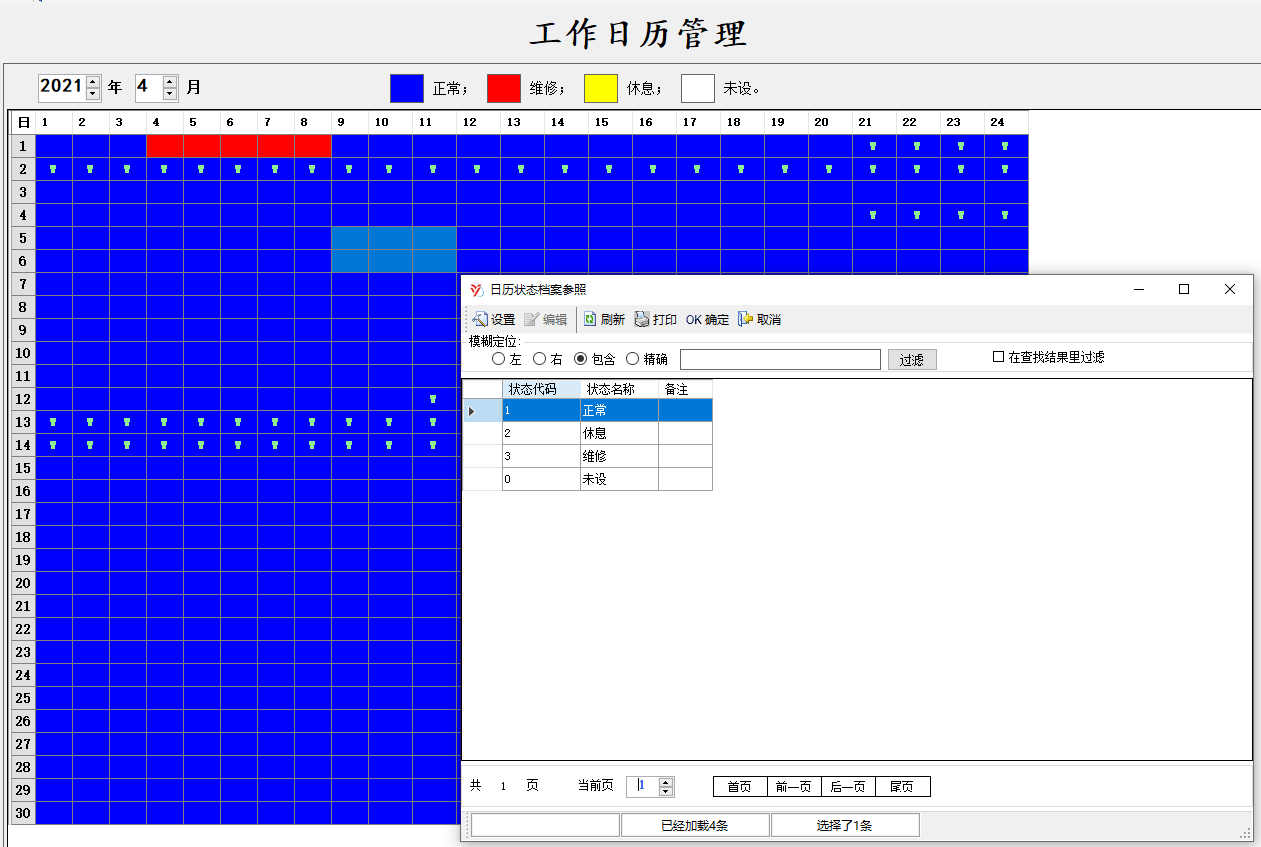Decrease the month spinner value
The image size is (1261, 847).
[170, 93]
